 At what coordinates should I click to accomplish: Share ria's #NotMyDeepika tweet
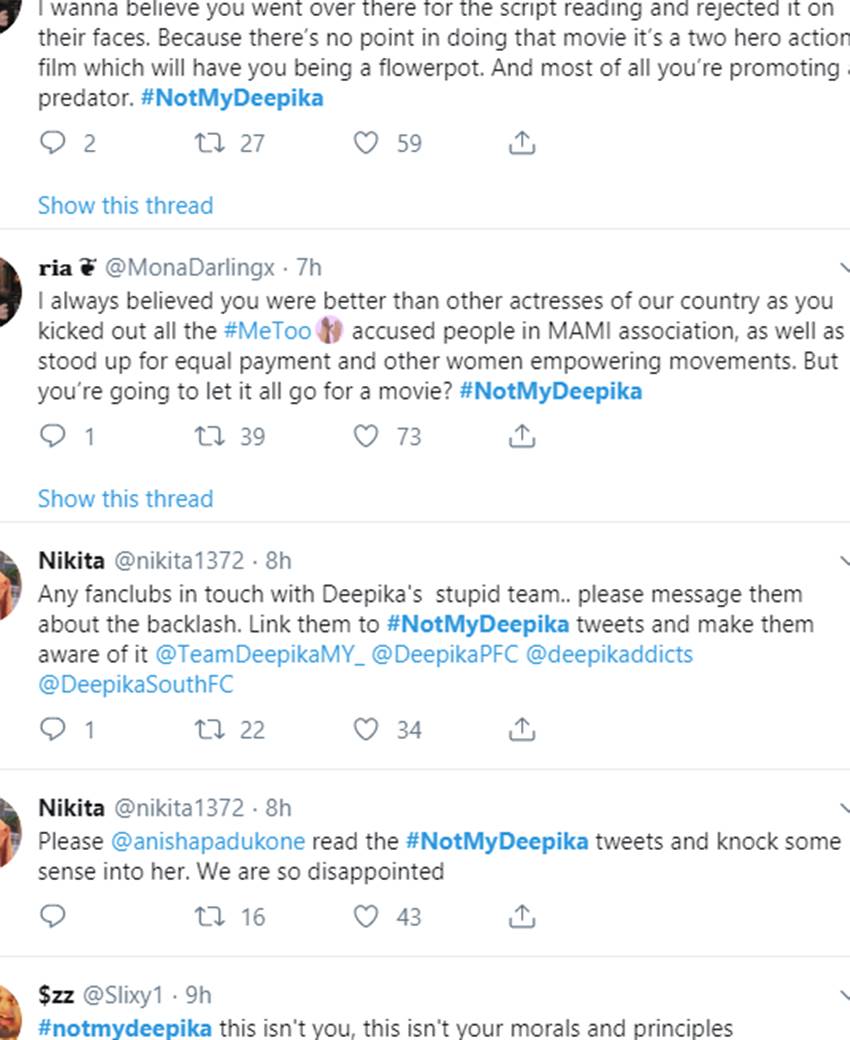521,437
